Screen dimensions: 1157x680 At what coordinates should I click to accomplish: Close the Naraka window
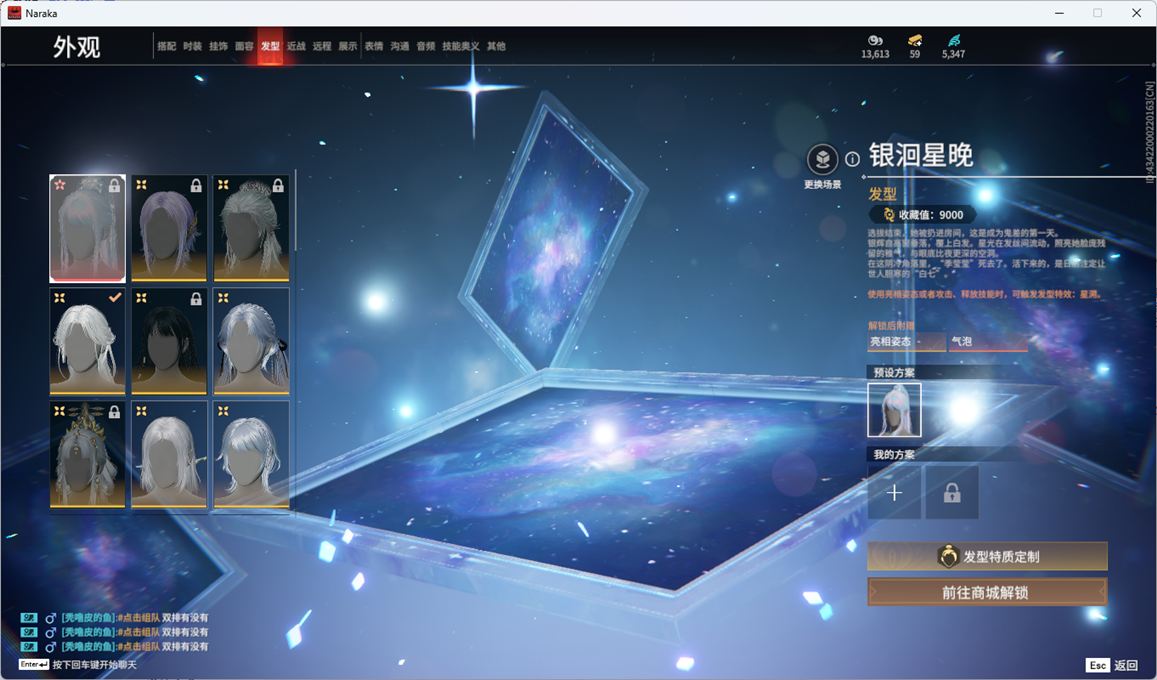point(1136,13)
